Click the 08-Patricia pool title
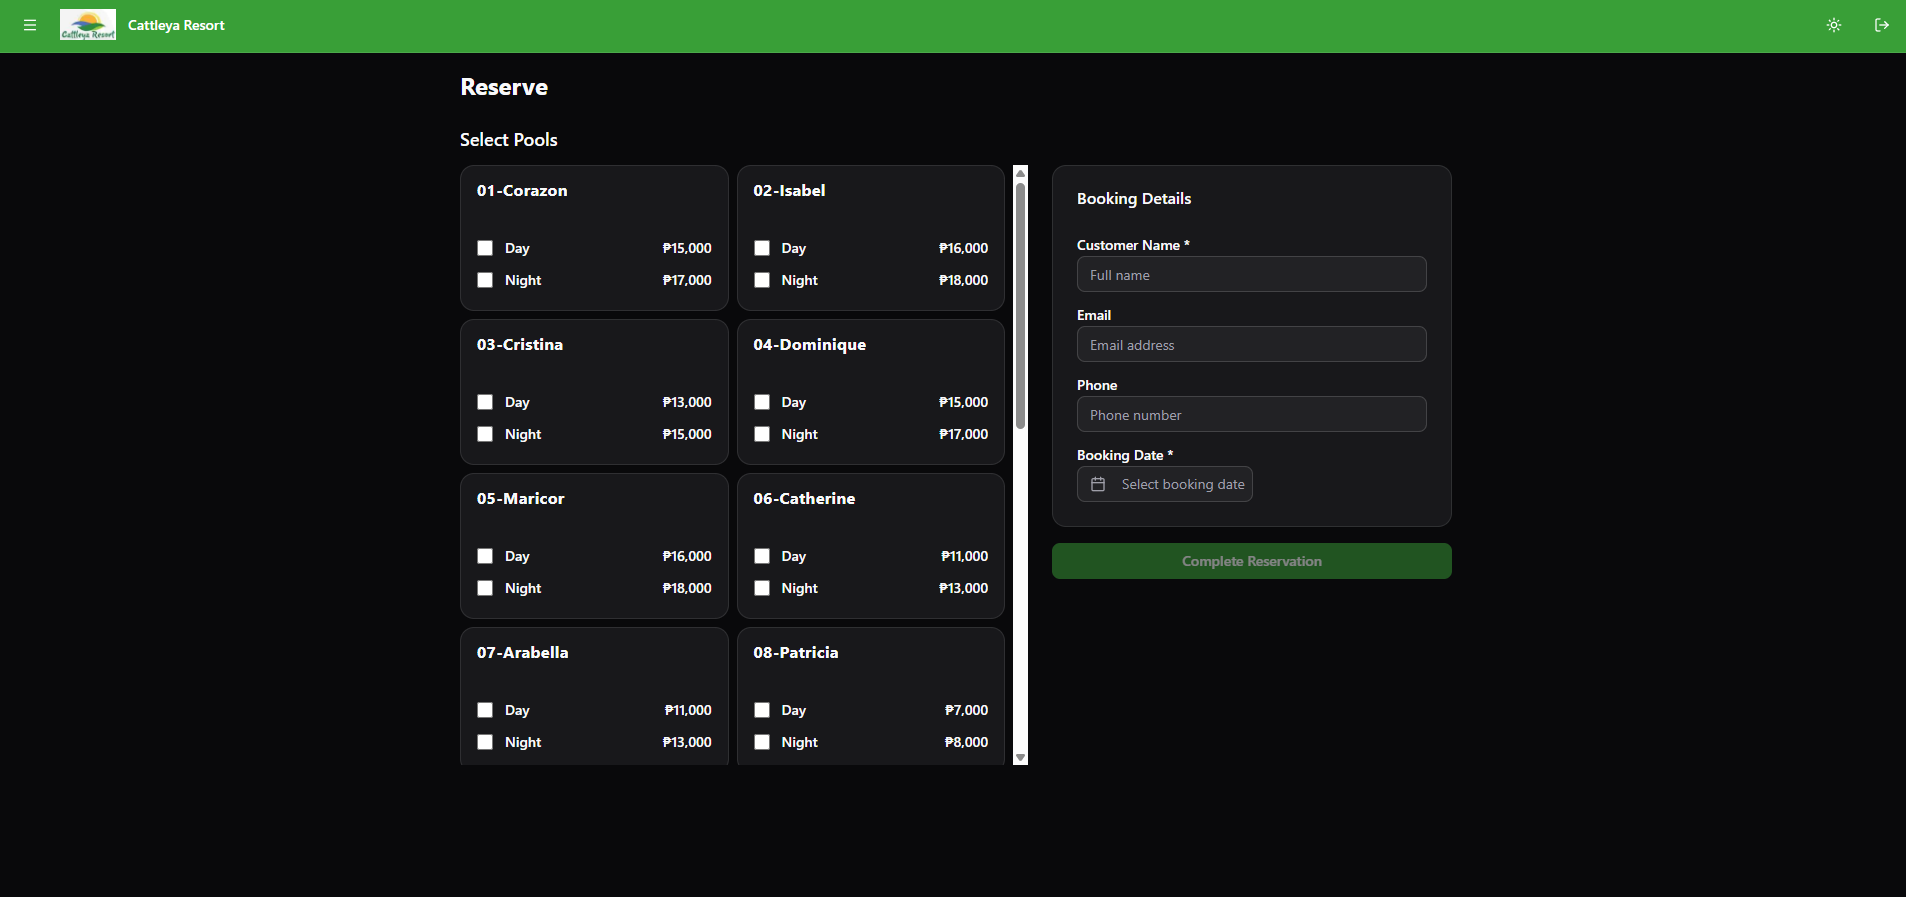Screen dimensions: 1906x897 796,652
